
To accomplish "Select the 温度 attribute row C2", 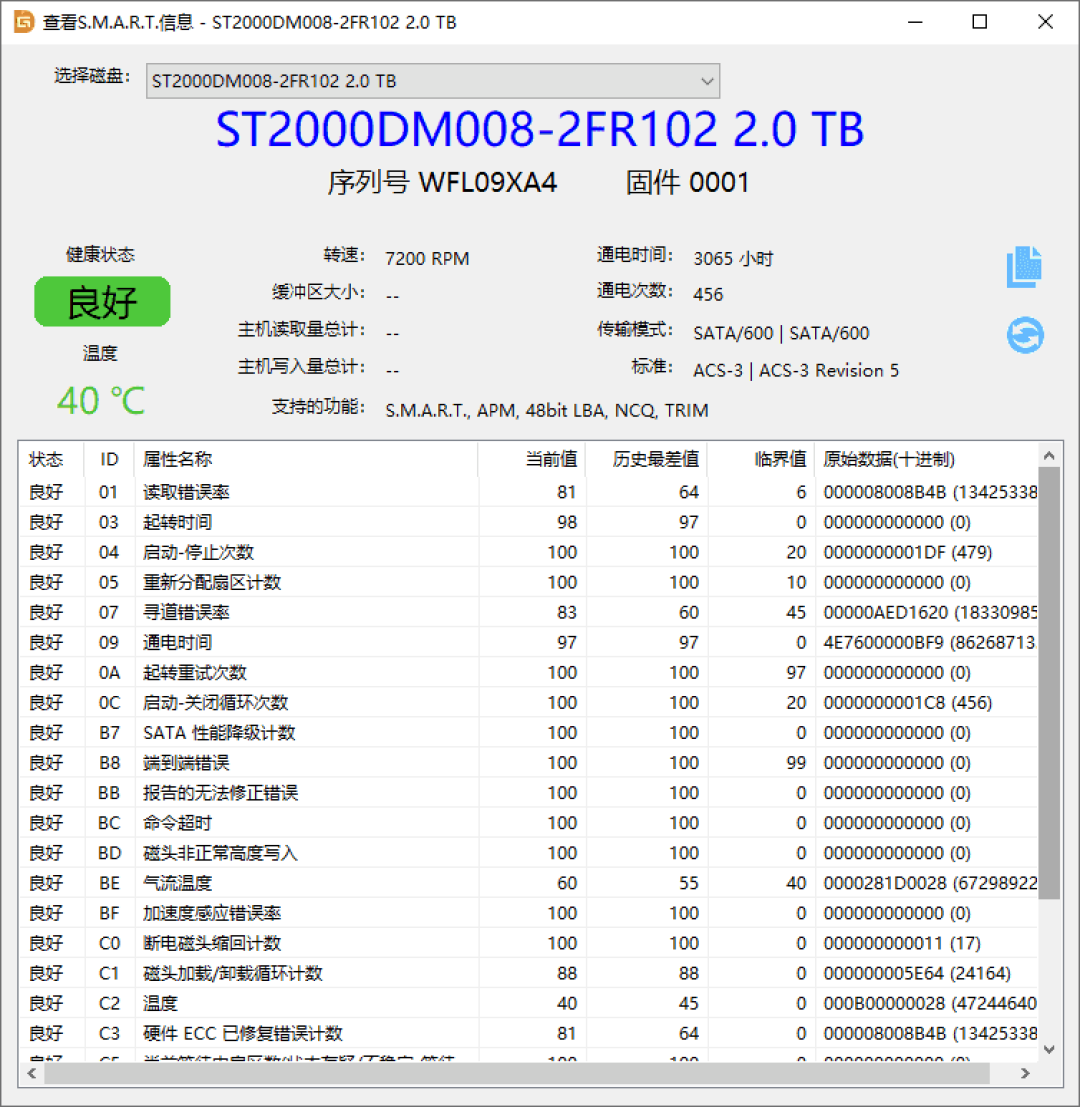I will coord(529,1003).
